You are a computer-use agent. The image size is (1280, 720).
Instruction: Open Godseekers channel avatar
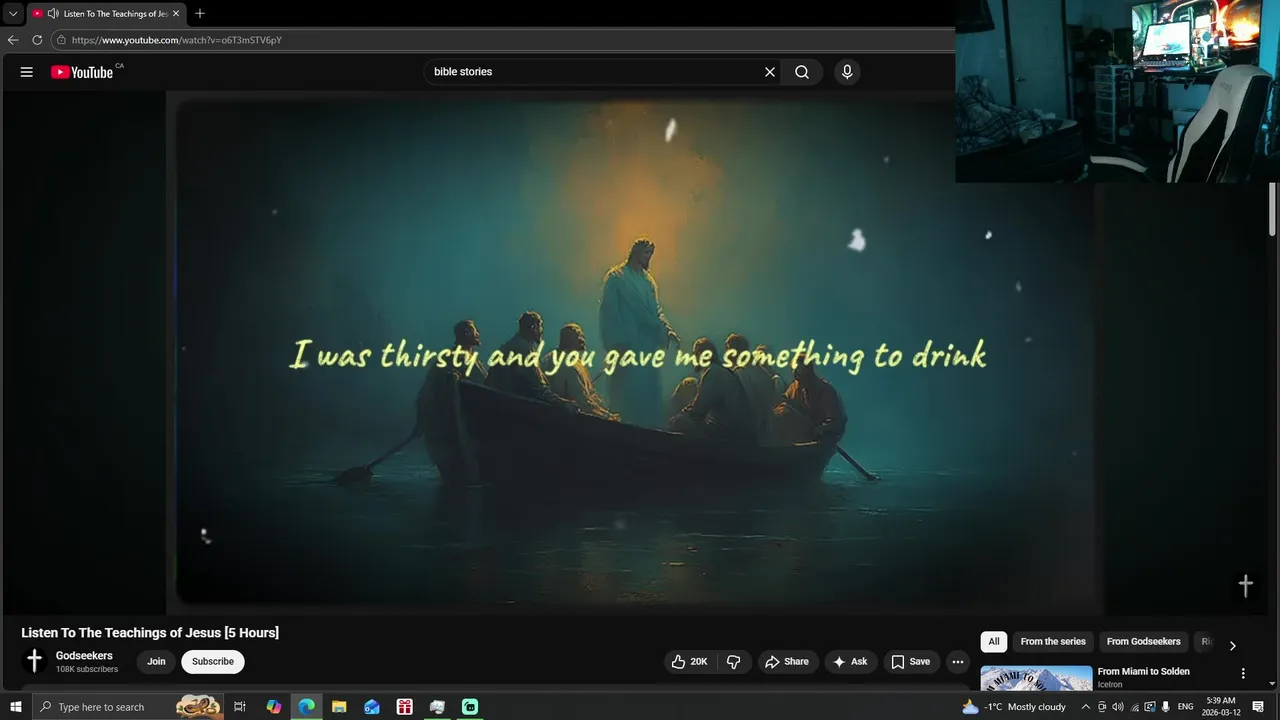click(35, 661)
